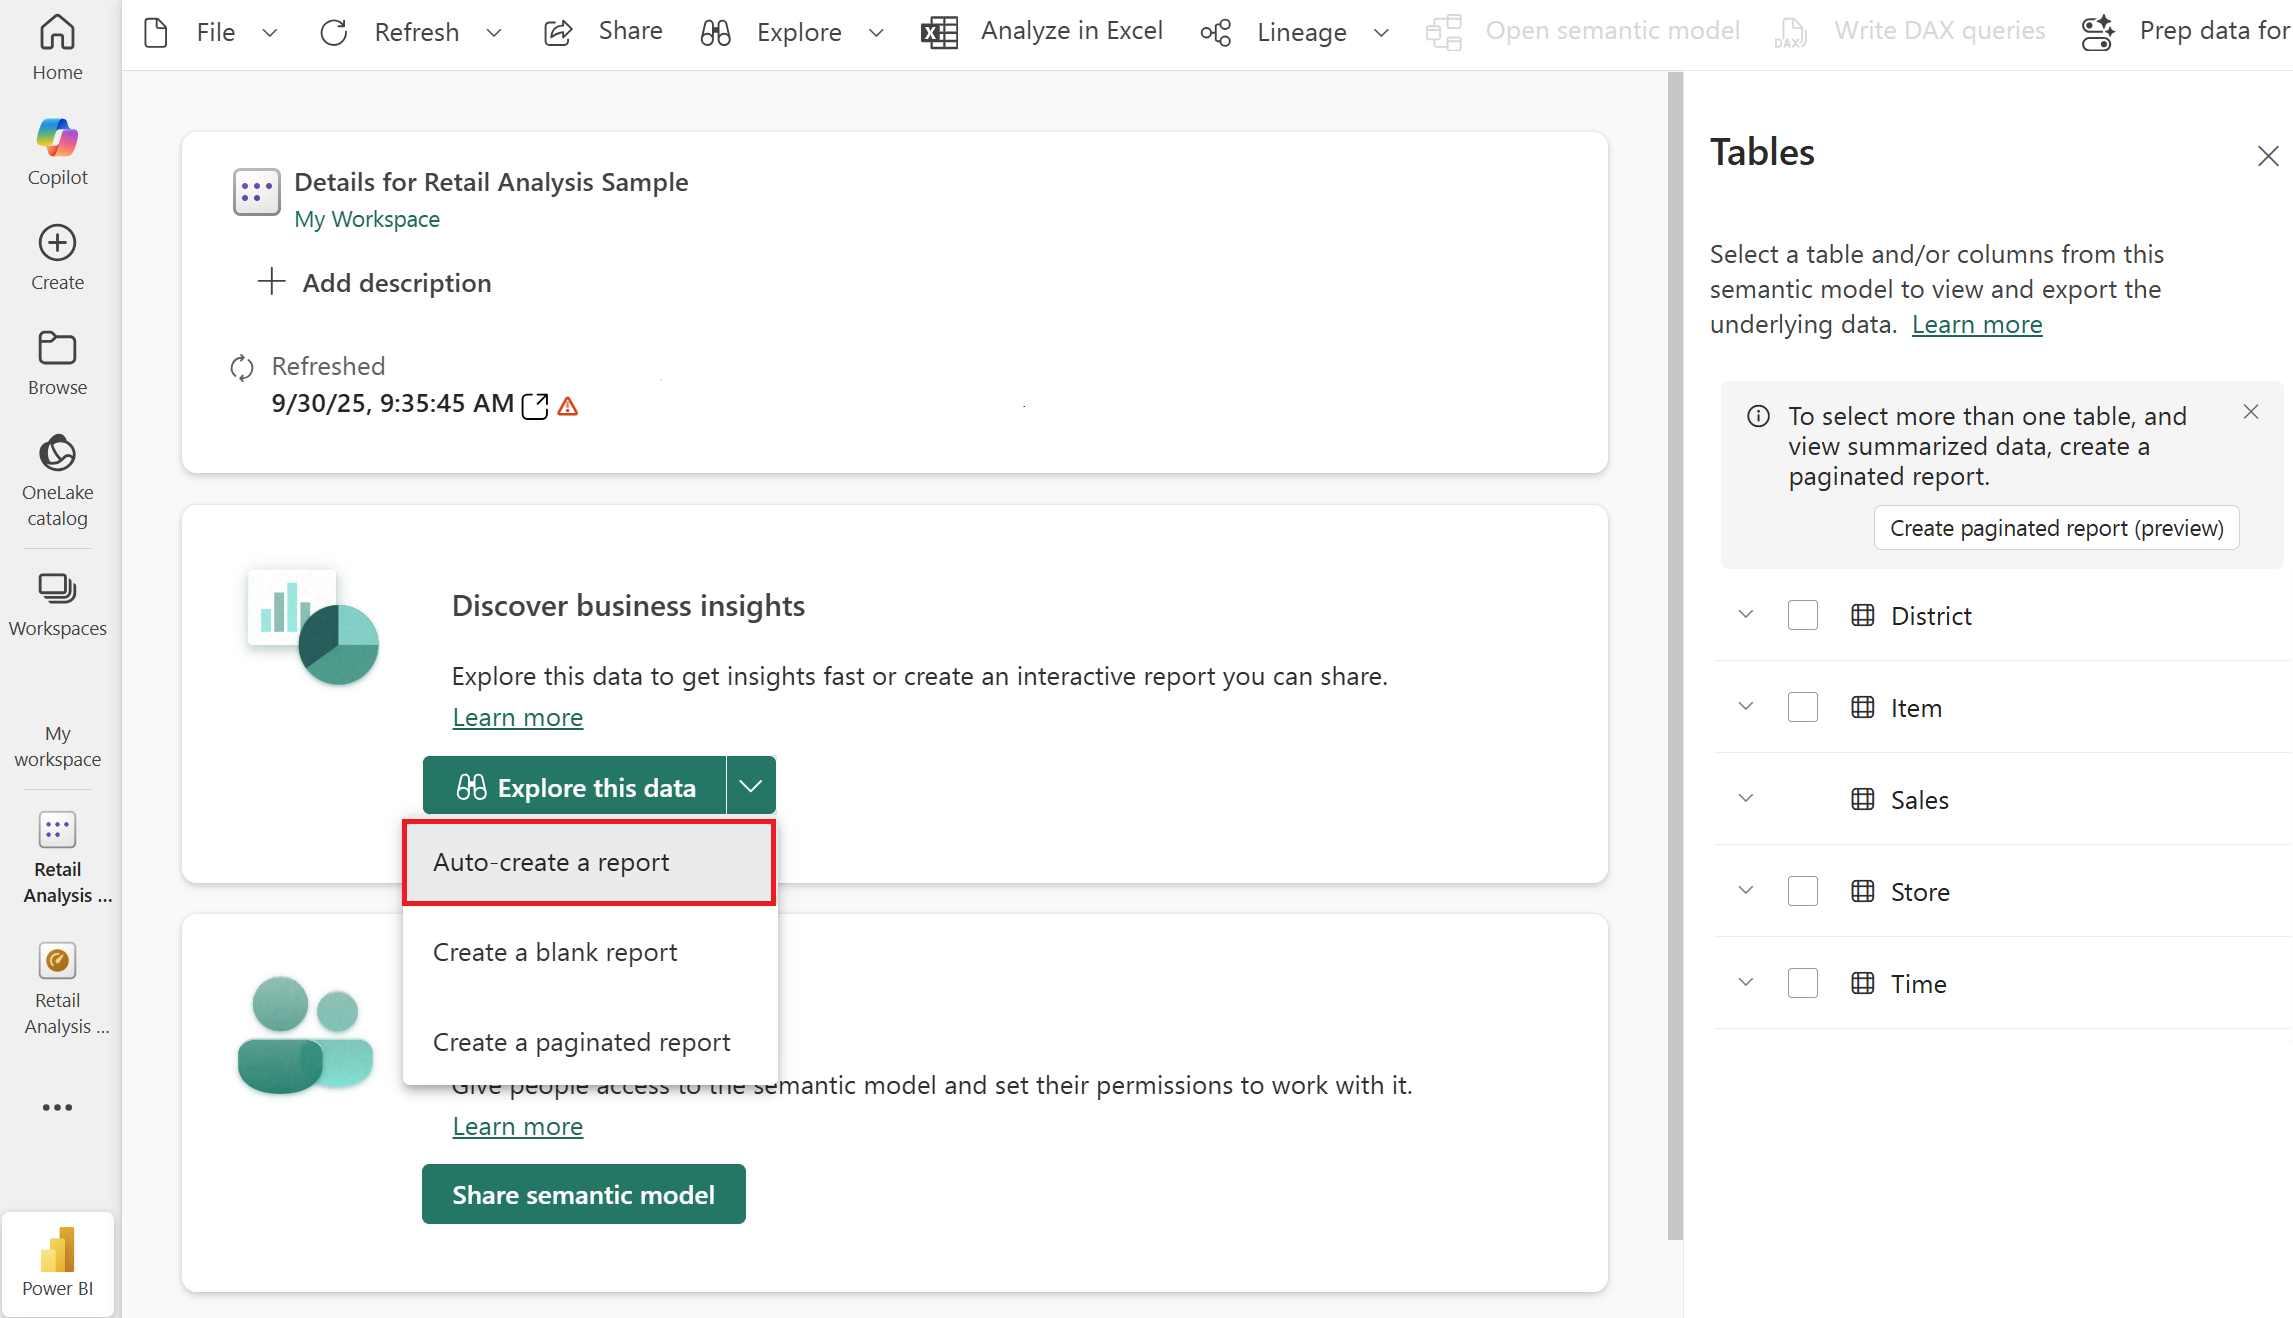Toggle the Explore this data dropdown arrow
2293x1318 pixels.
751,786
